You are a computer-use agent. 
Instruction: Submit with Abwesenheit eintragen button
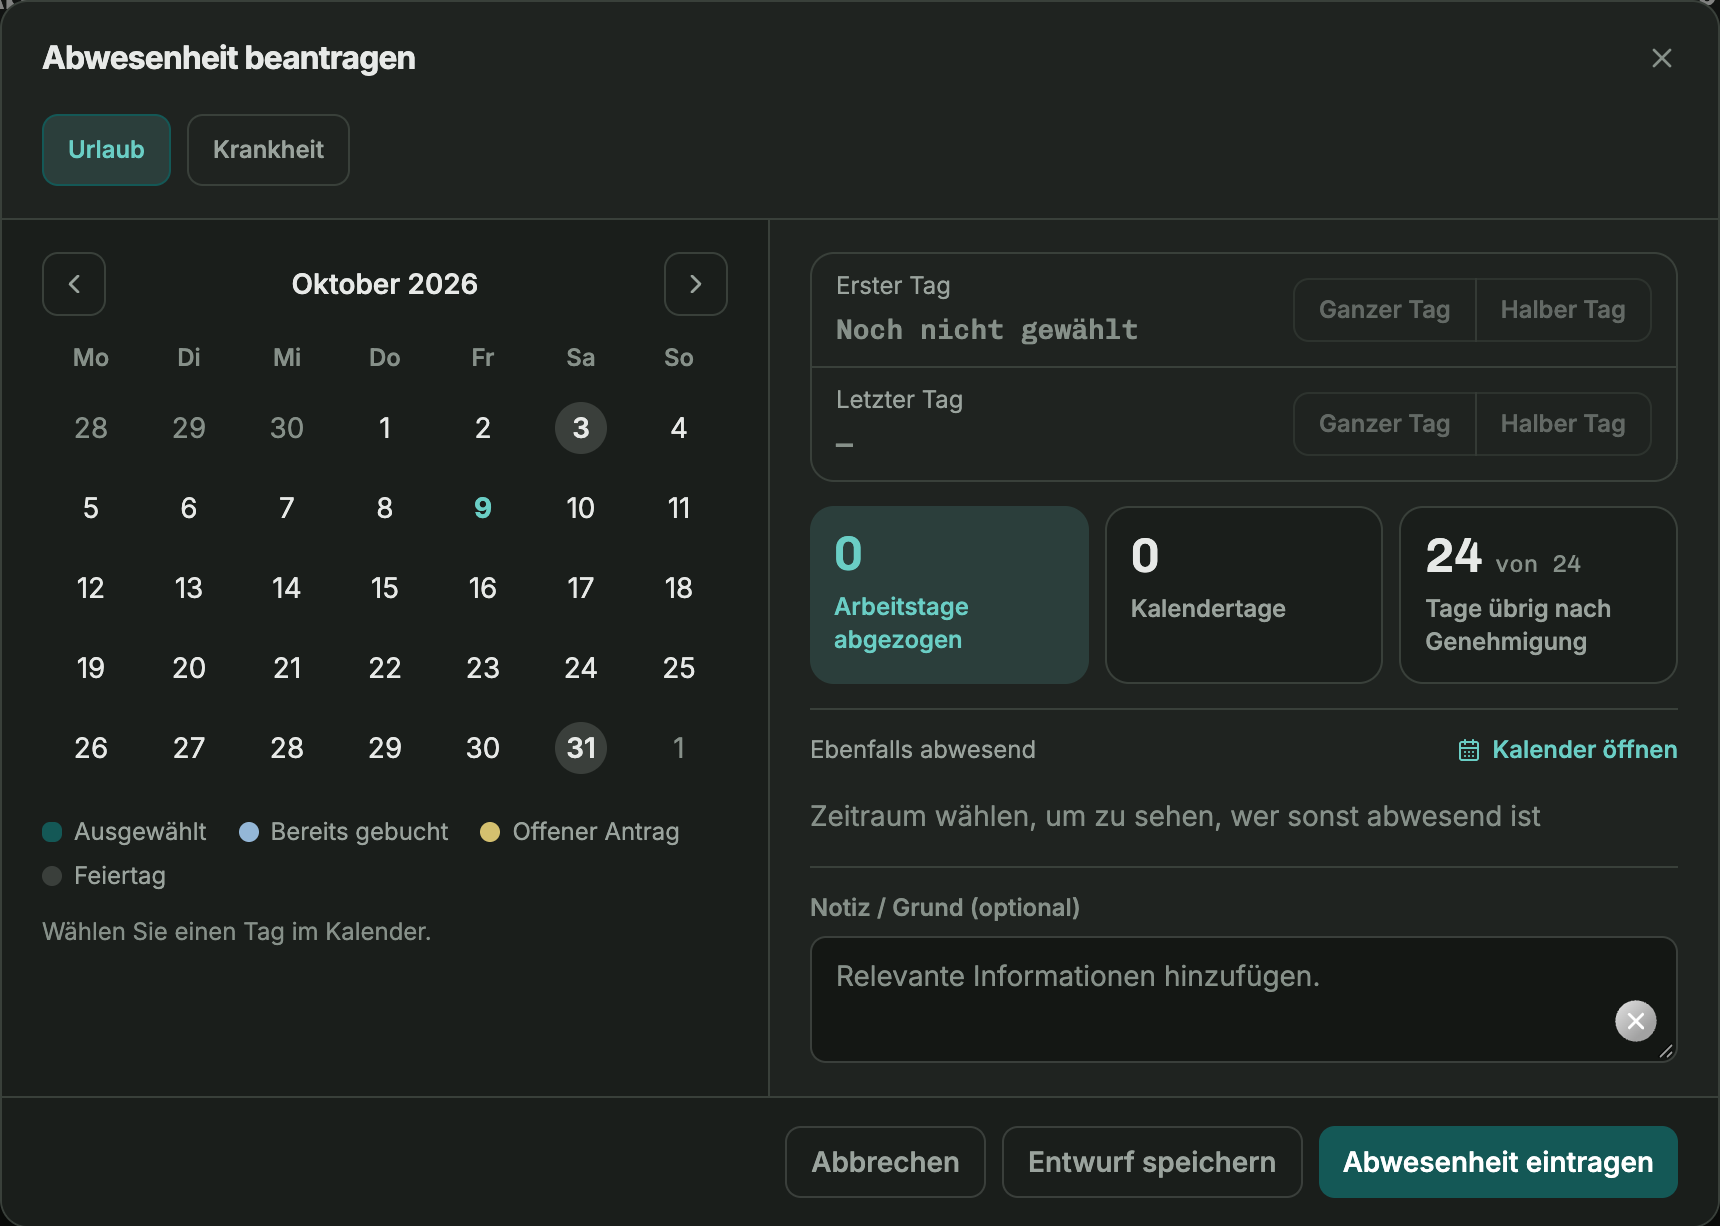(1498, 1162)
